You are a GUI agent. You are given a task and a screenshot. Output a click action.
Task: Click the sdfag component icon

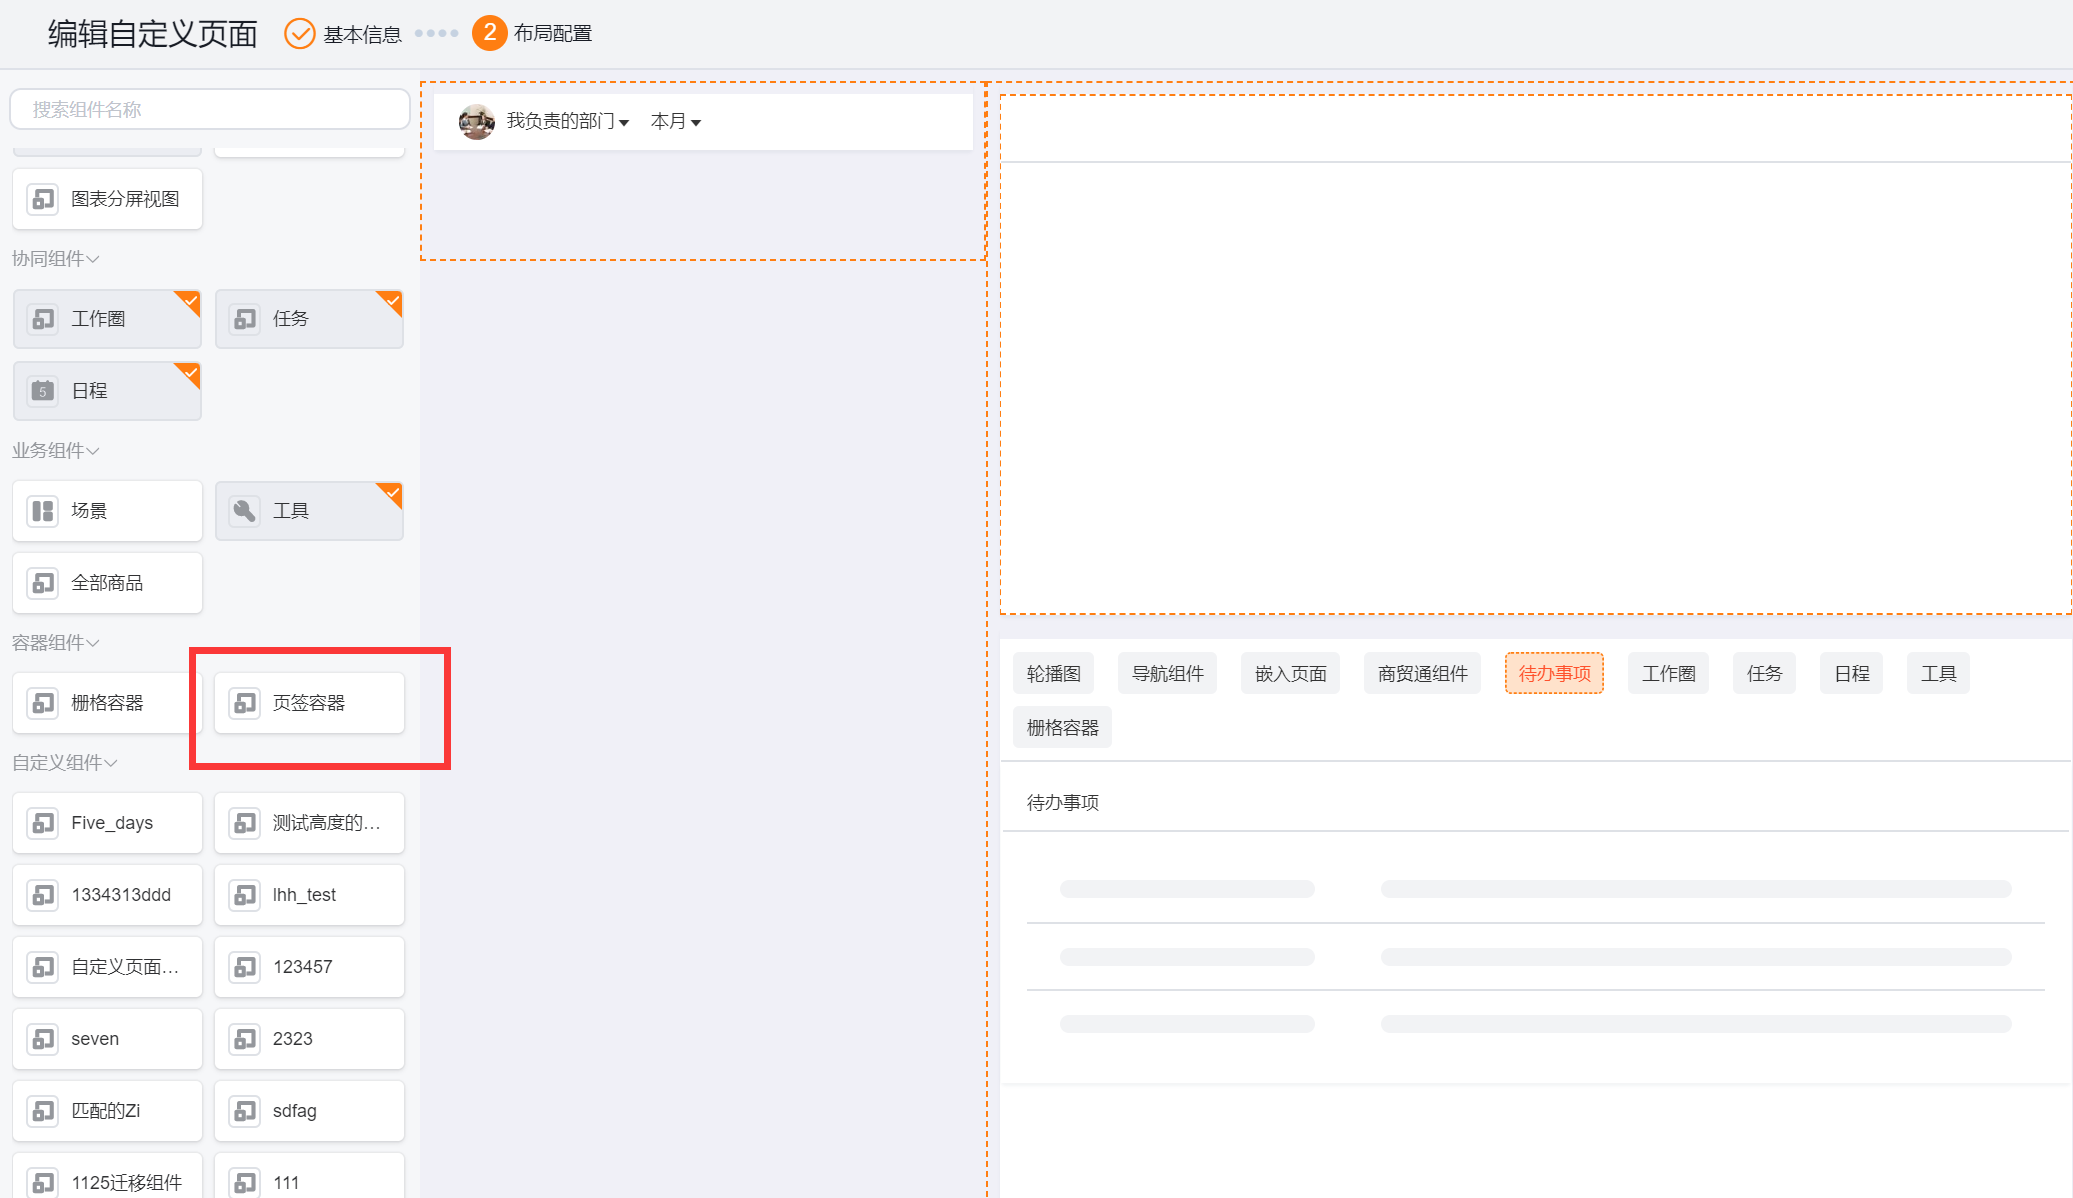(244, 1111)
